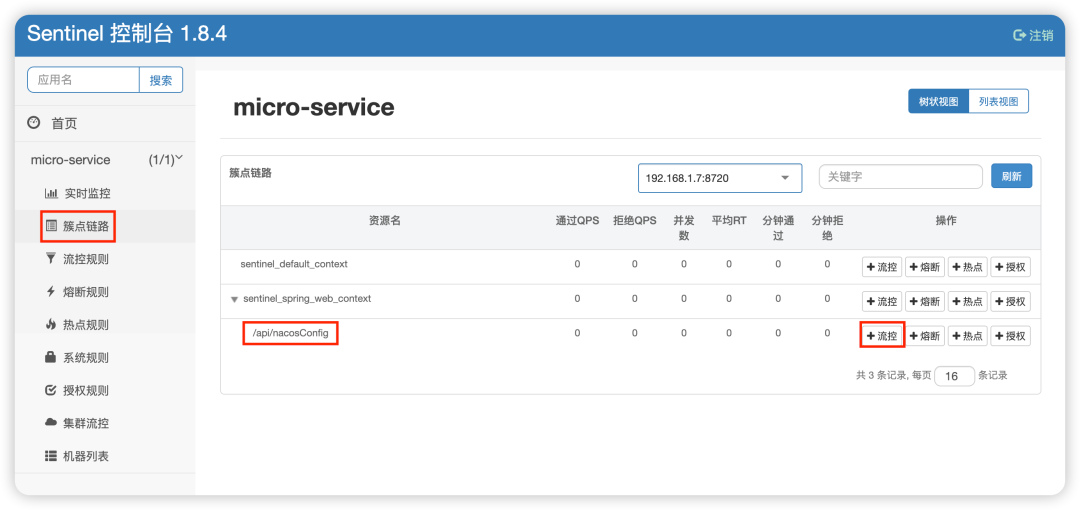
Task: Add 授权 for sentinel_default_context
Action: [x=1010, y=267]
